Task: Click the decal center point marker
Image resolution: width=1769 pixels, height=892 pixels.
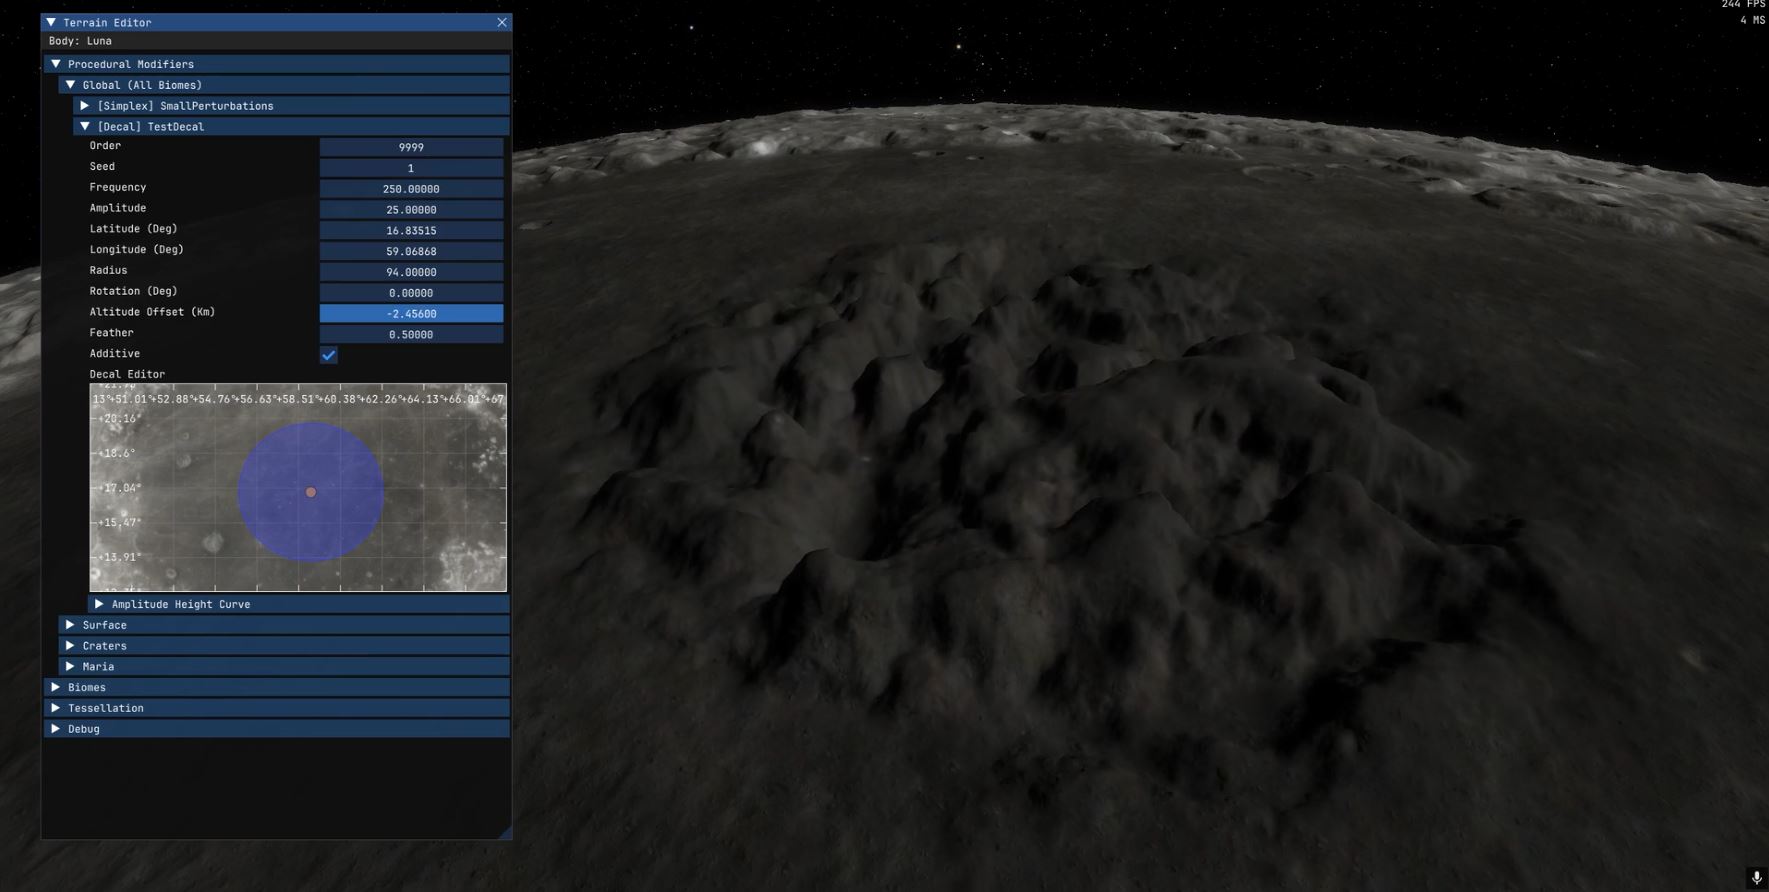Action: (311, 492)
